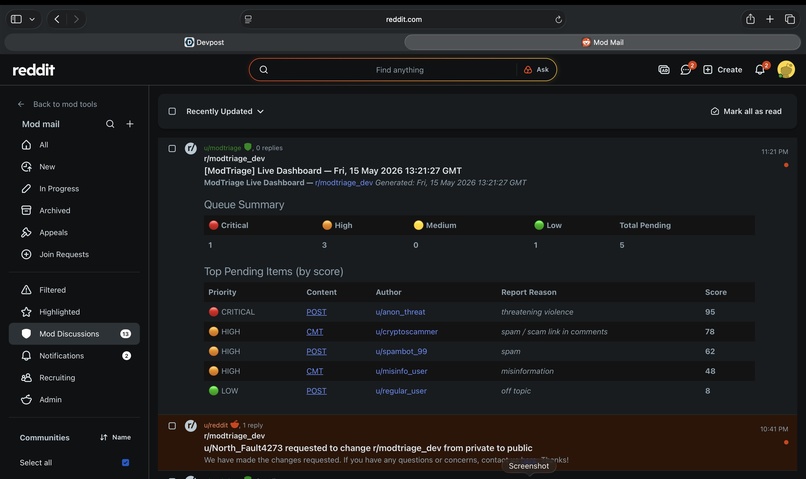Image resolution: width=806 pixels, height=479 pixels.
Task: Click the reload page icon in address bar
Action: [558, 20]
